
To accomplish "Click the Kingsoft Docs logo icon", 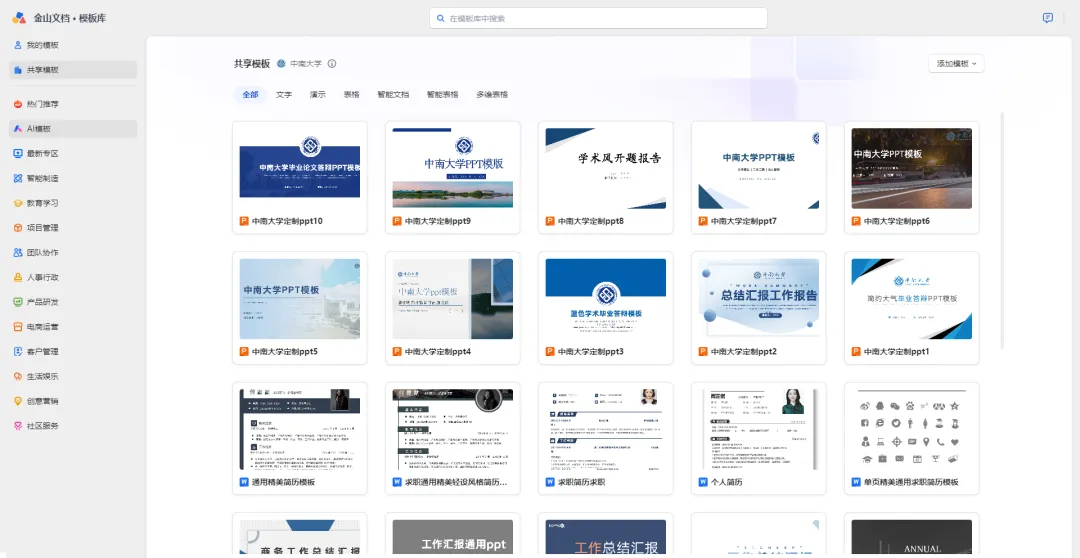I will click(19, 18).
